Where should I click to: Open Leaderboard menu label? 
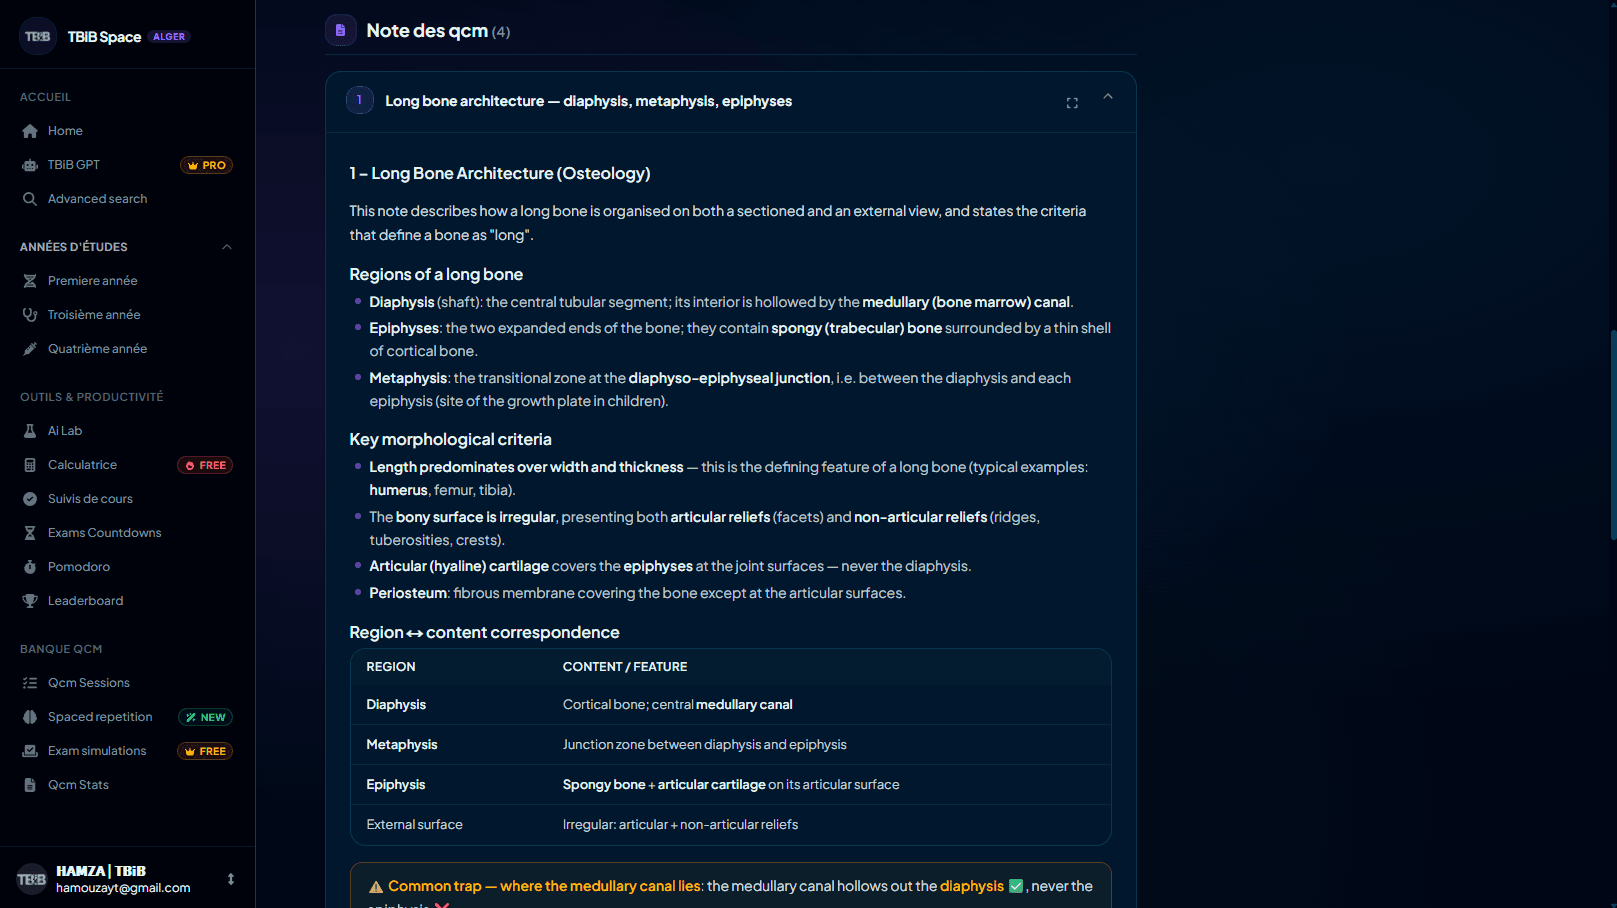86,601
